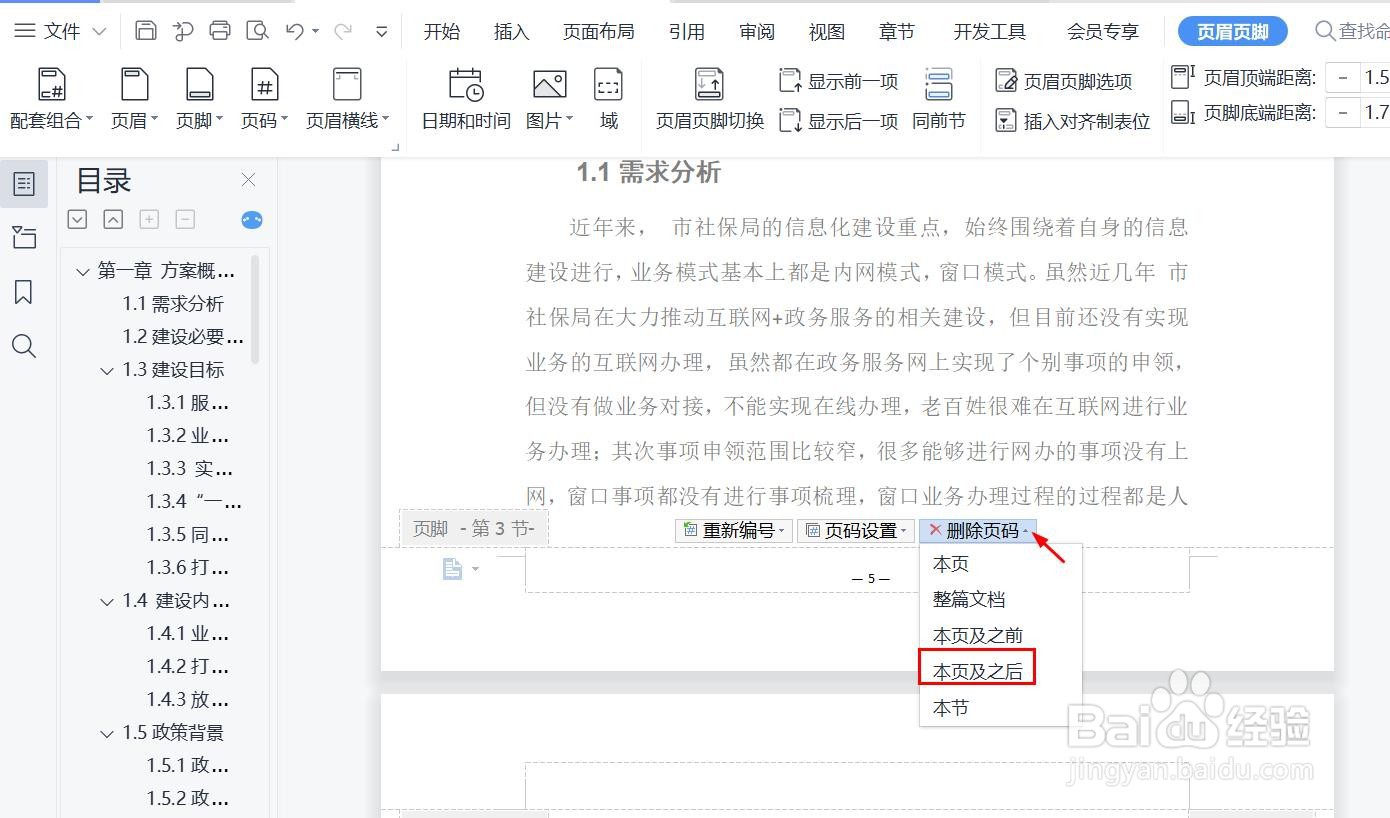Open the 页码 page number dropdown
Viewport: 1390px width, 818px height.
(263, 95)
